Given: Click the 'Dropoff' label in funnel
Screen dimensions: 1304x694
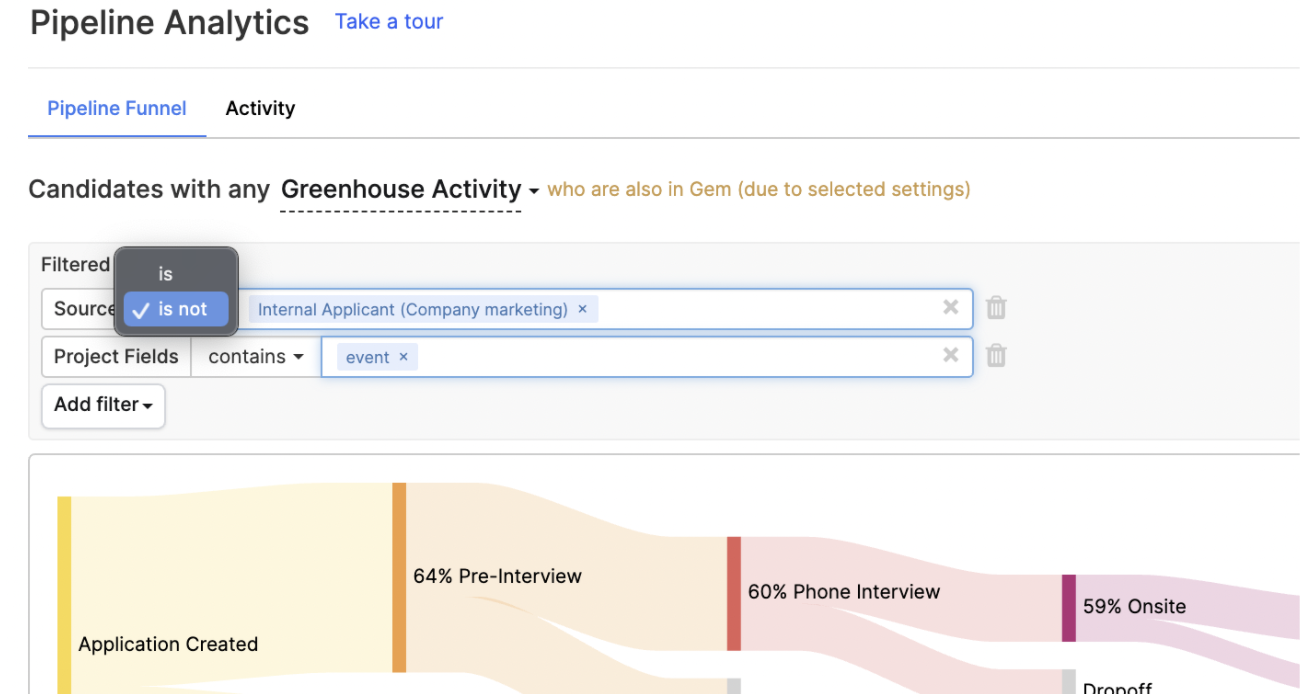Looking at the screenshot, I should point(1117,687).
